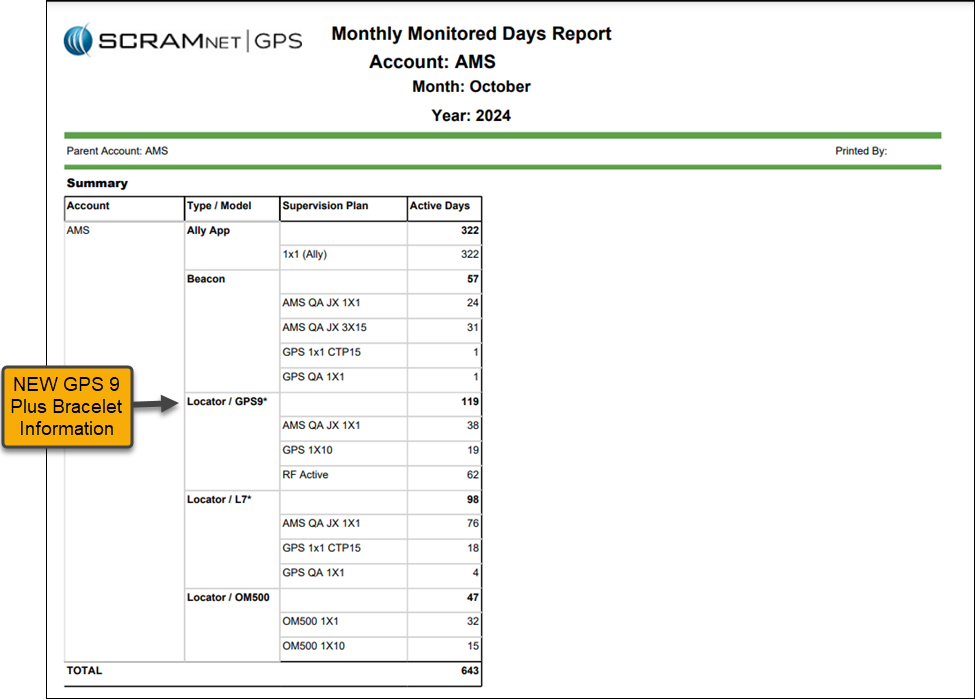Click the OM500 1X10 plan row
The width and height of the screenshot is (975, 699).
[x=313, y=646]
